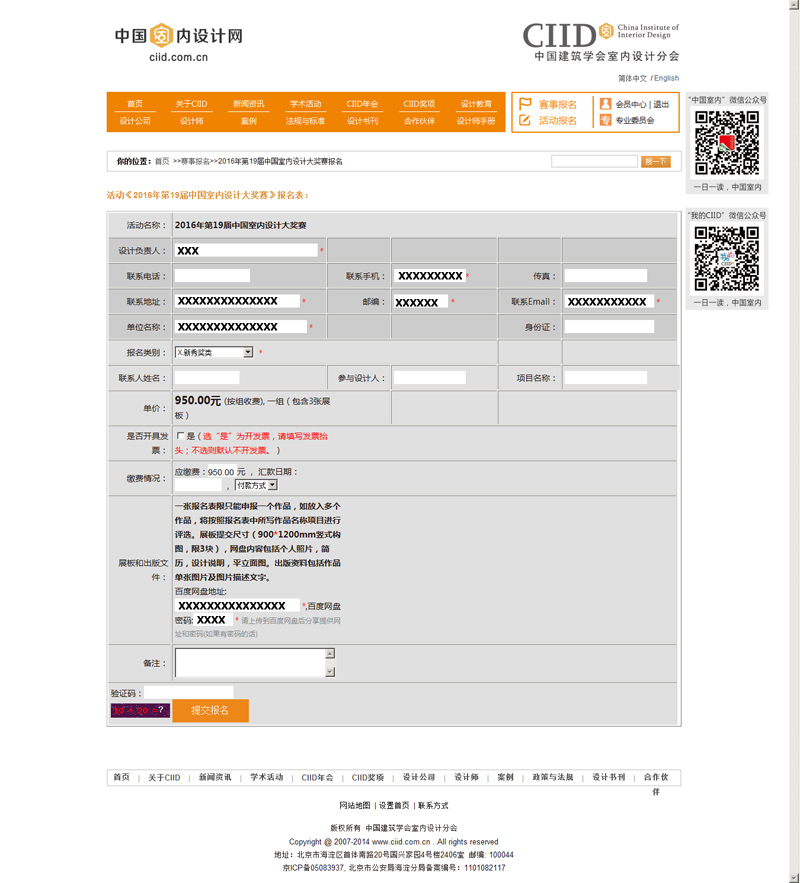
Task: Click the captcha image to refresh it
Action: [x=139, y=710]
